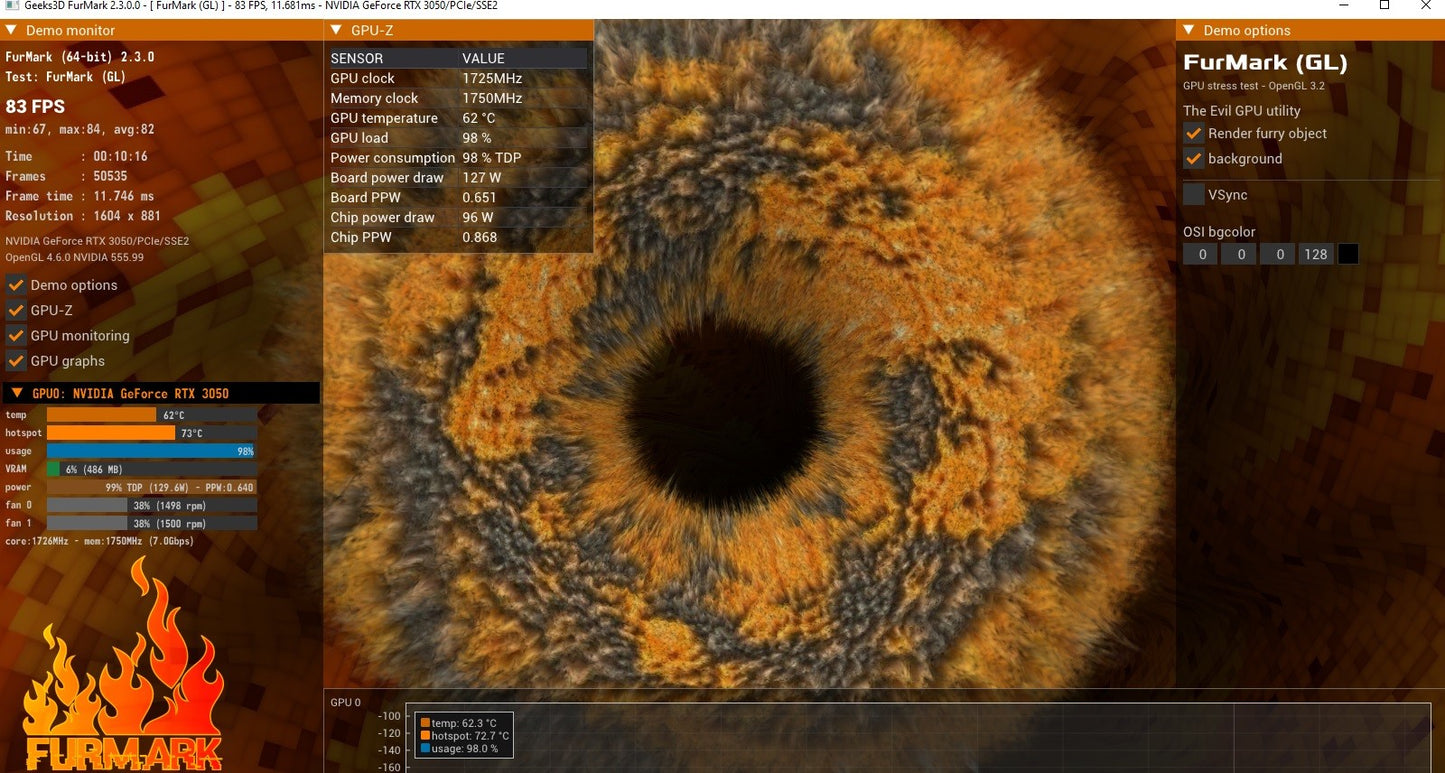This screenshot has width=1445, height=773.
Task: Click the third OSI bgcolor value field
Action: point(1278,254)
